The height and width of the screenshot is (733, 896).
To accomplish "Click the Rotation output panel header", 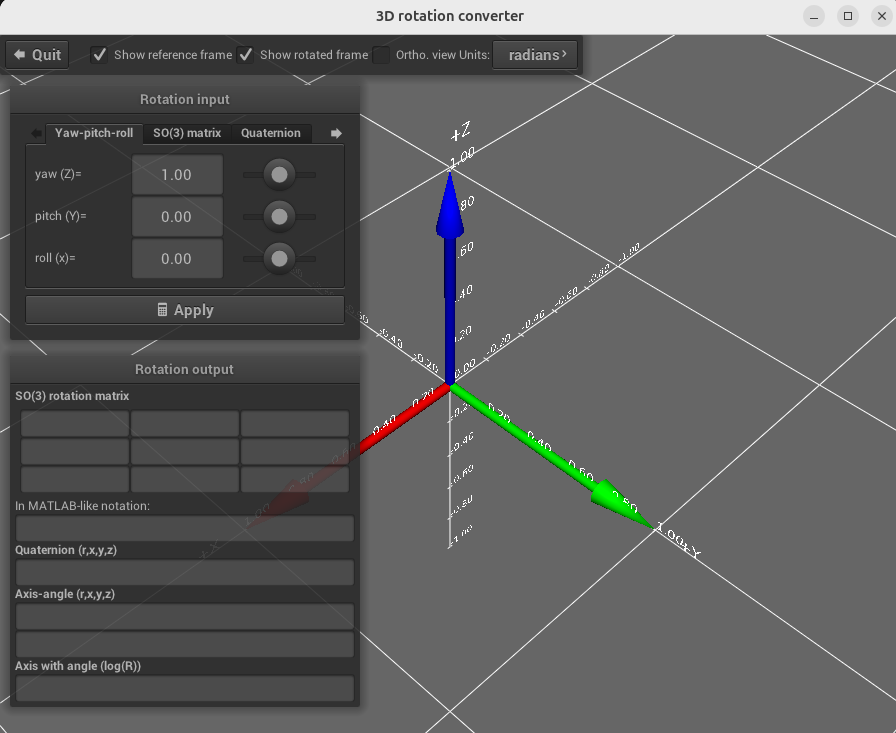I will tap(185, 369).
